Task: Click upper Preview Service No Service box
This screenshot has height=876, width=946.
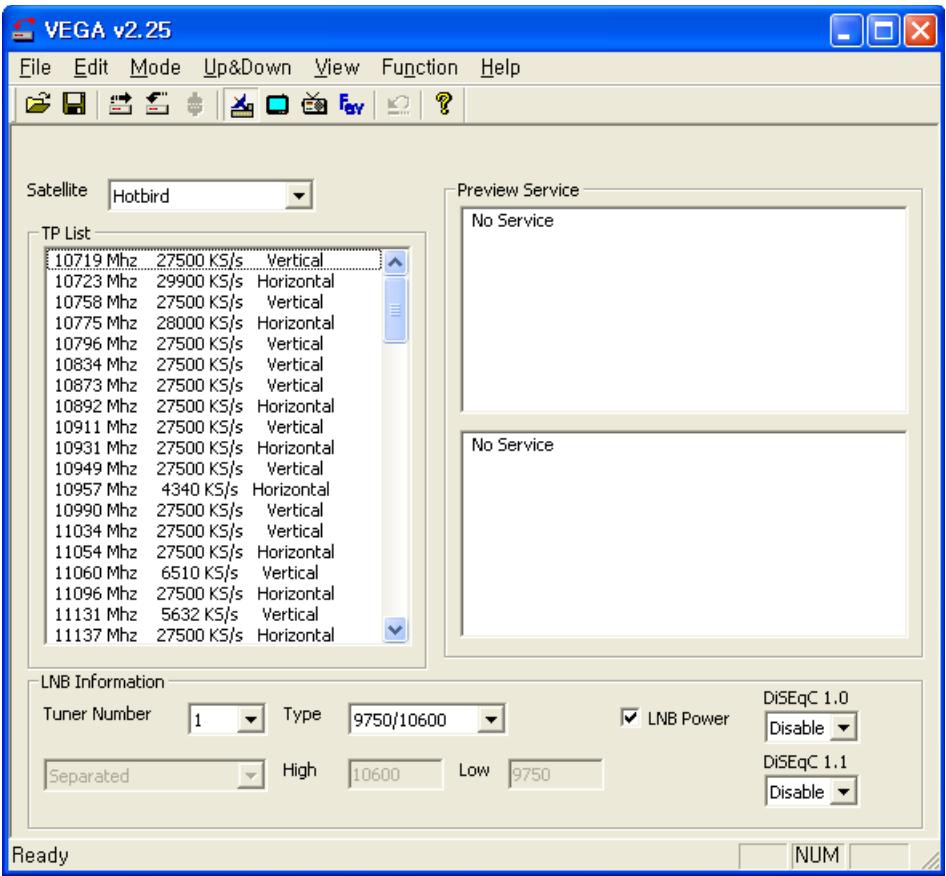Action: pyautogui.click(x=684, y=310)
